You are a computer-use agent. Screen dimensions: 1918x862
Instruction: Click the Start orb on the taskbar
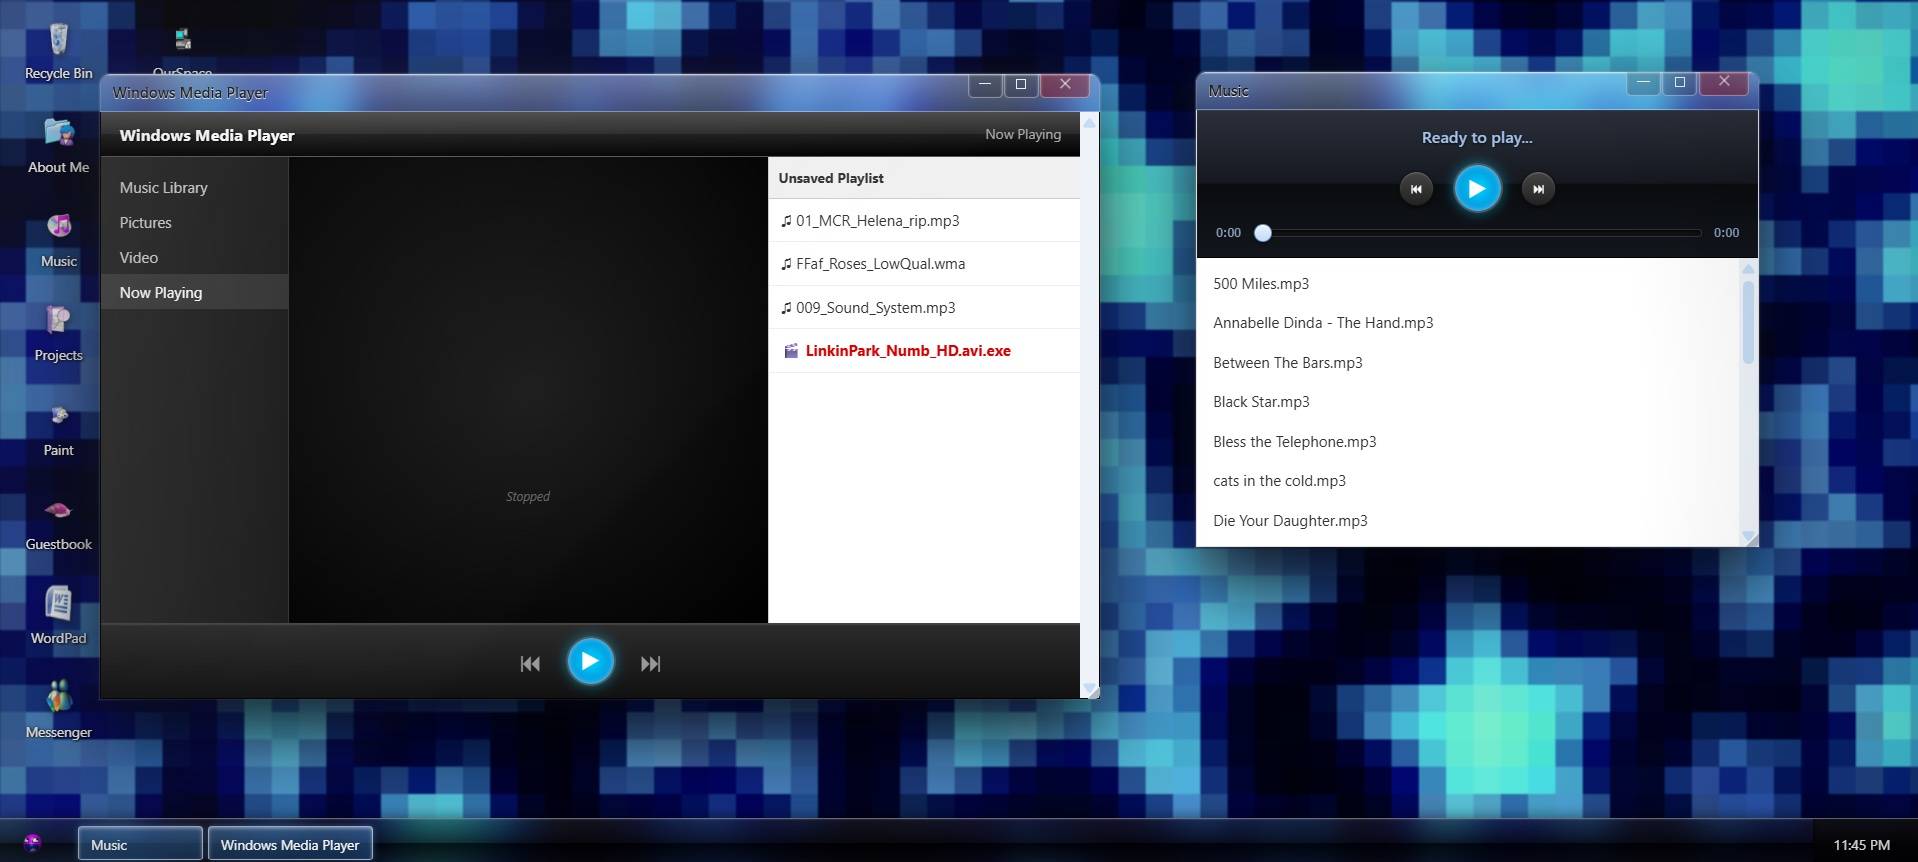tap(32, 843)
